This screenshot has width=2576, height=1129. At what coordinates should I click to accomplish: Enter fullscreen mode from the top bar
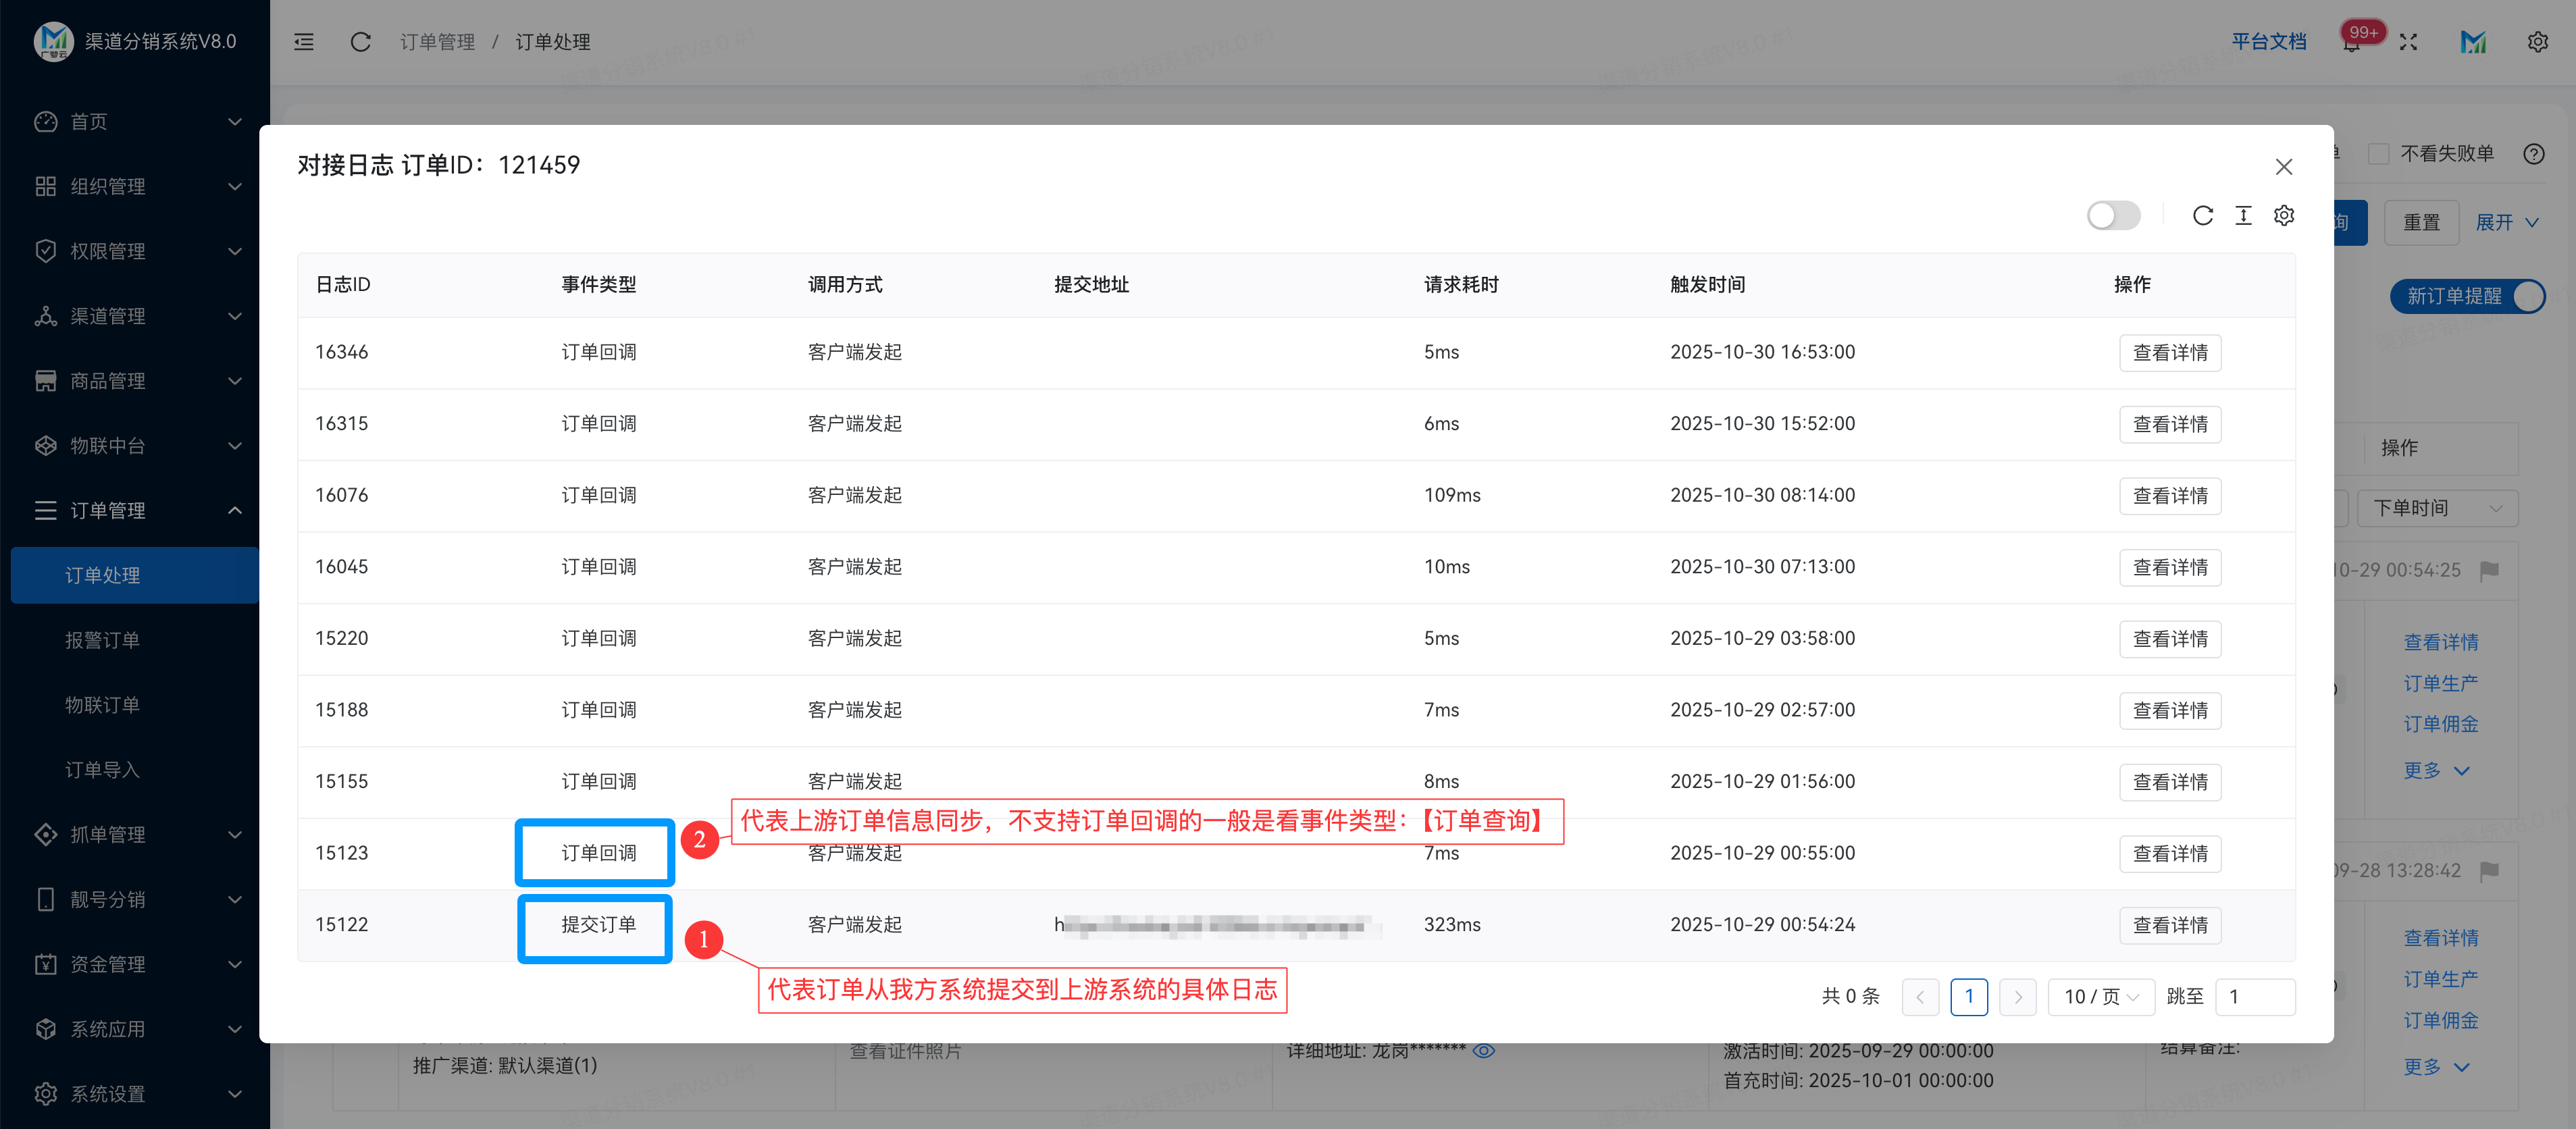(x=2409, y=41)
